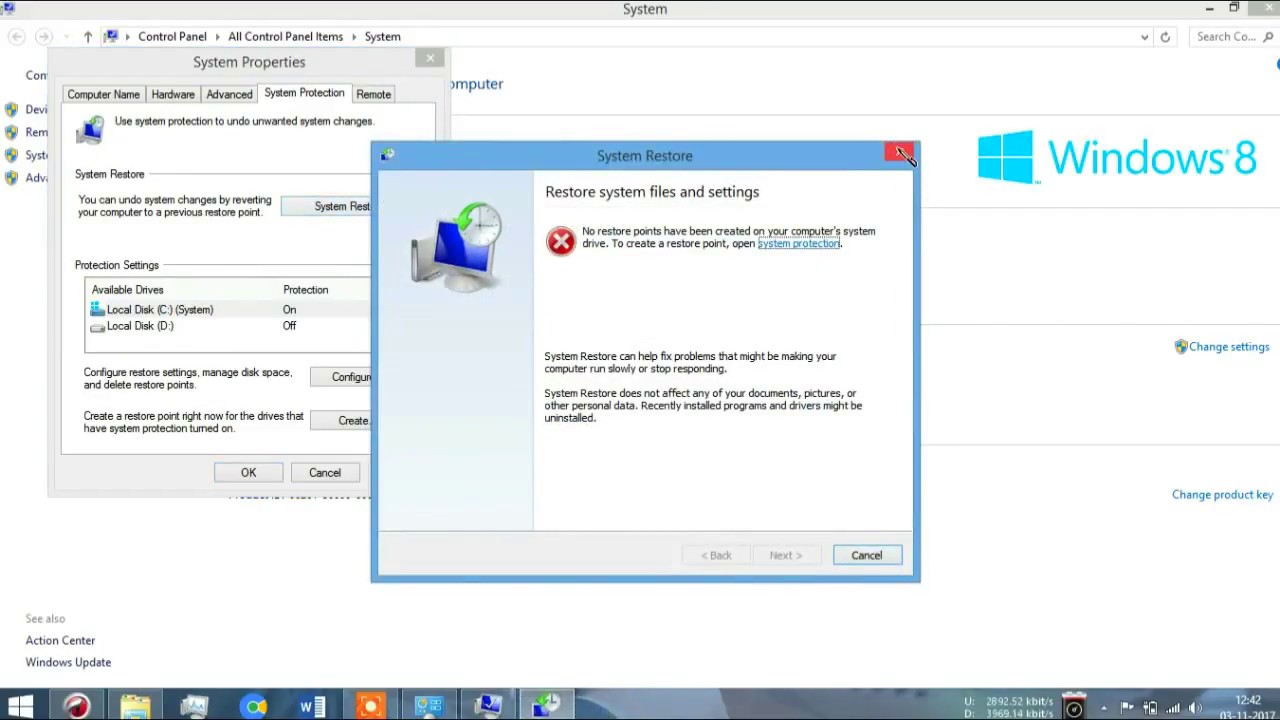The image size is (1280, 720).
Task: Click the red error icon
Action: click(x=561, y=240)
